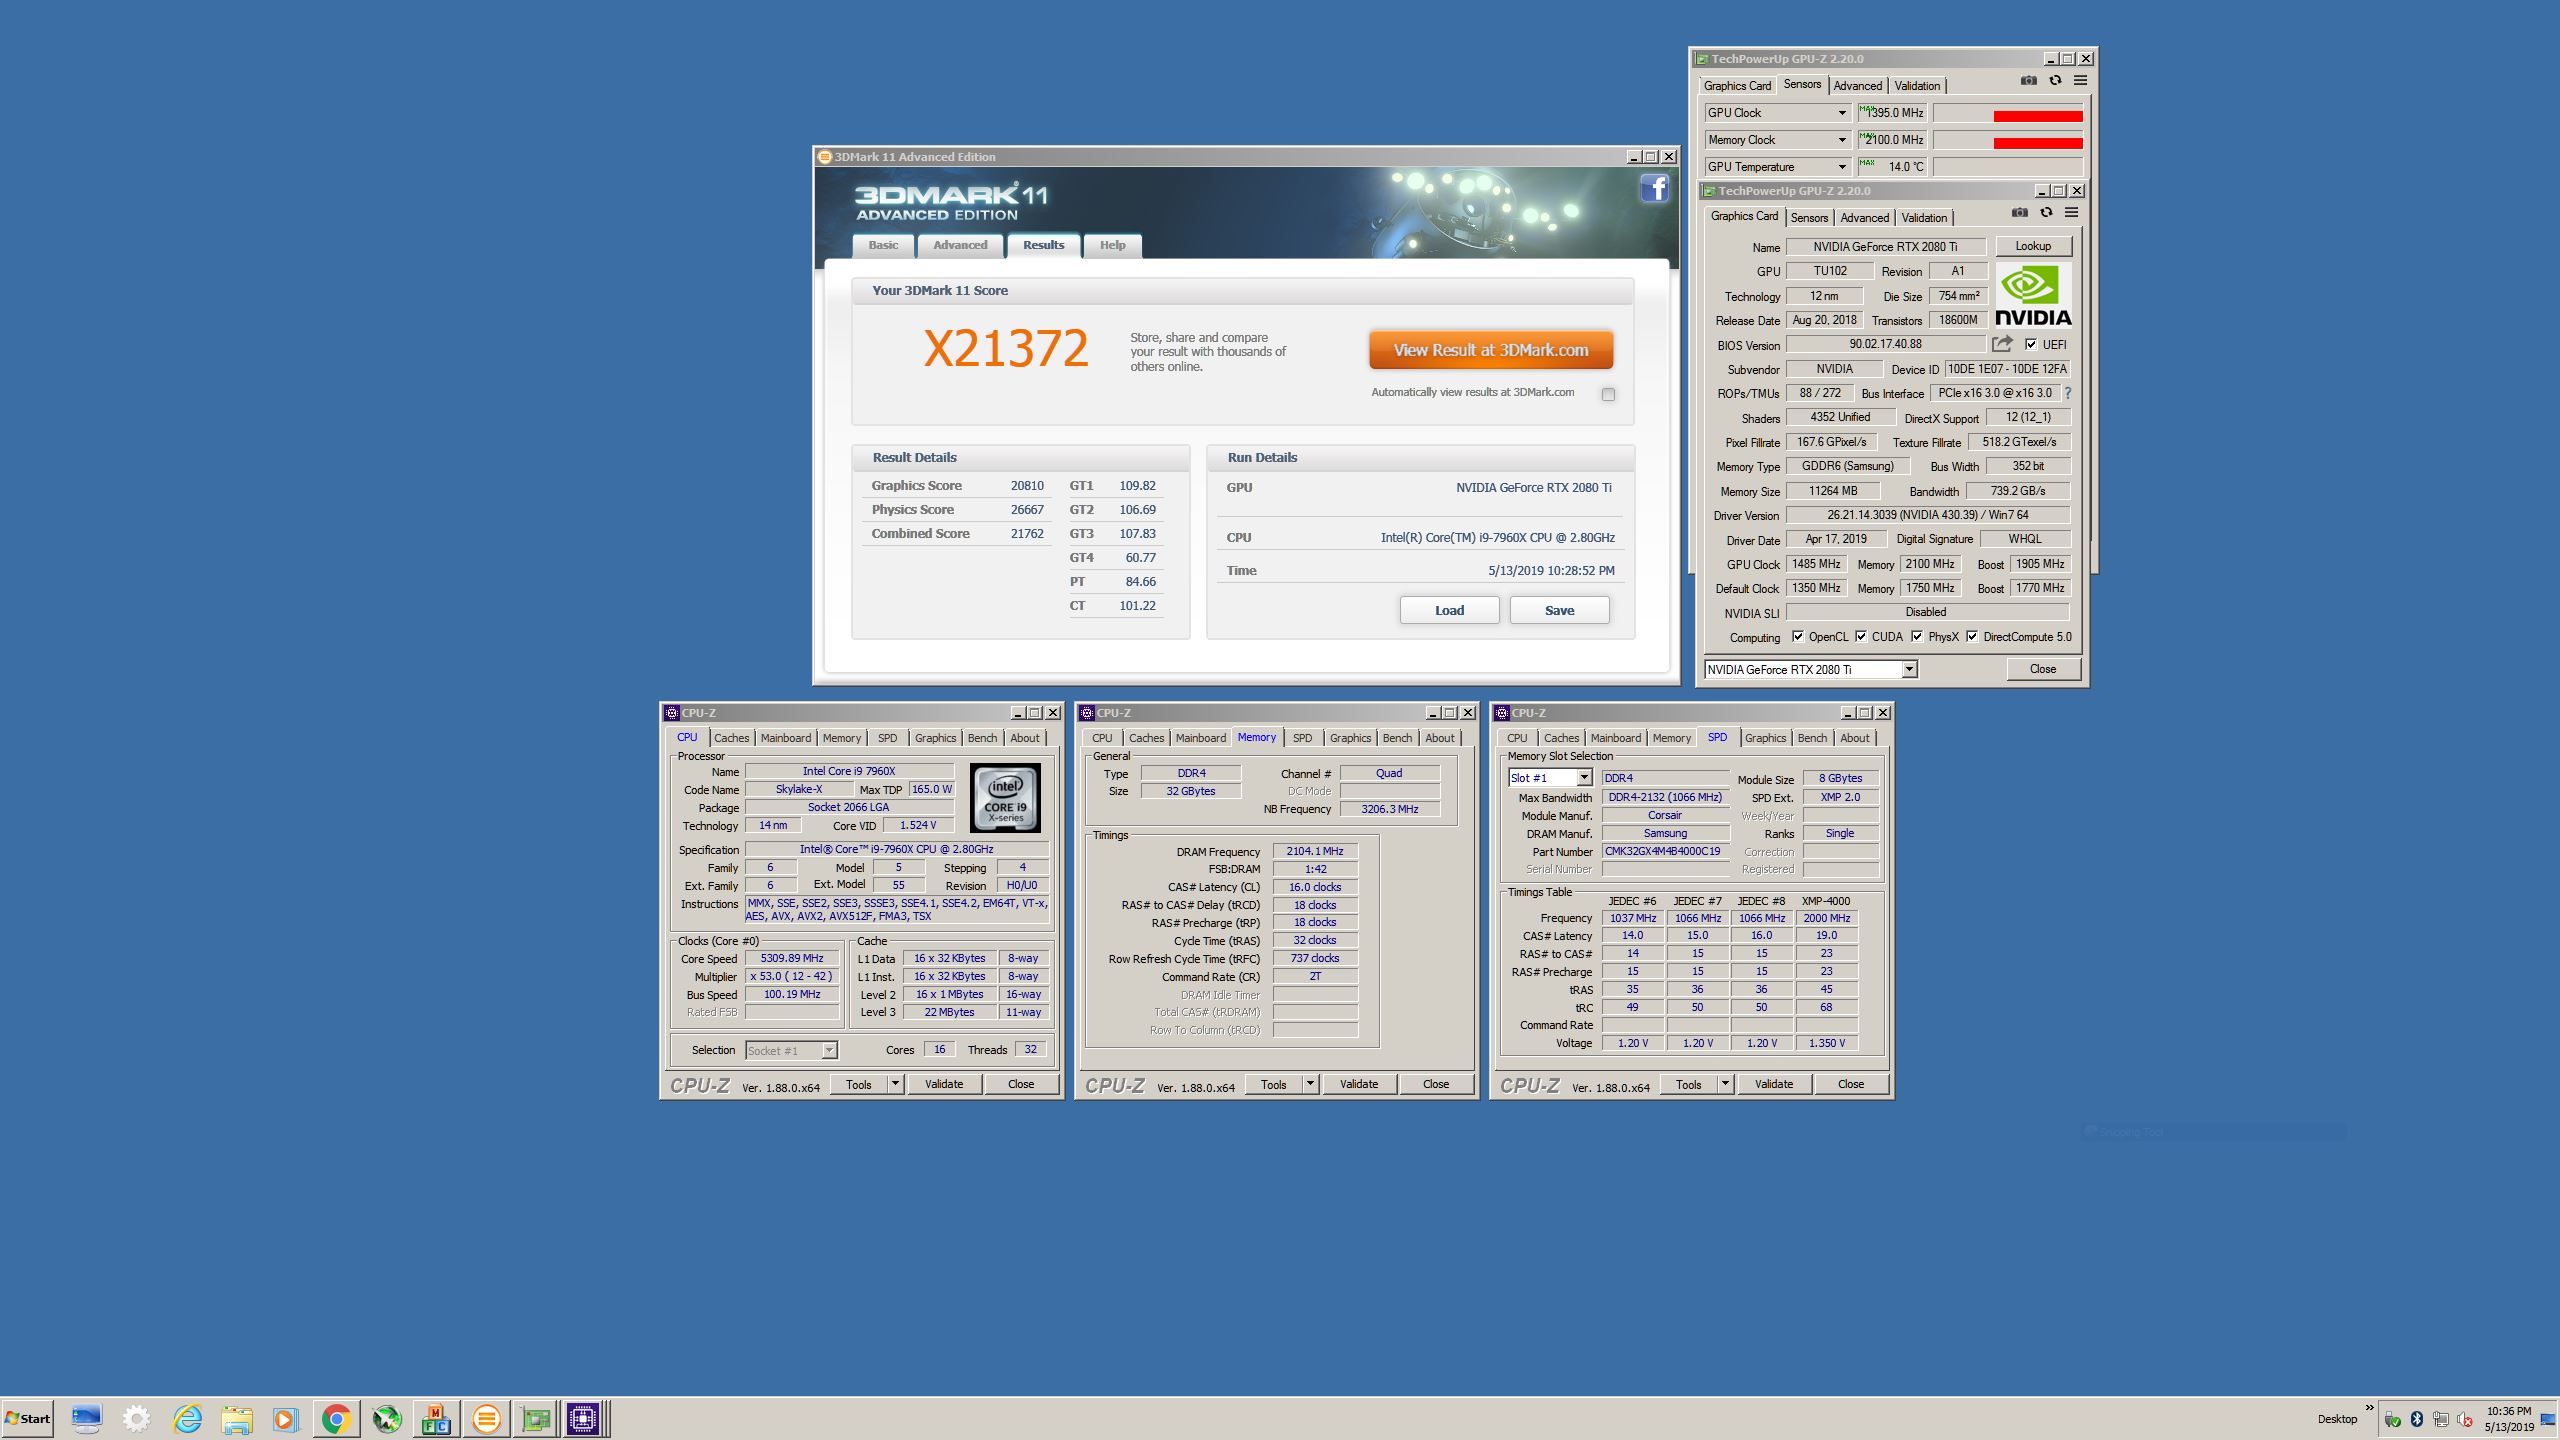Toggle the OpenCL checkbox in GPU-Z
The image size is (2560, 1440).
1798,636
